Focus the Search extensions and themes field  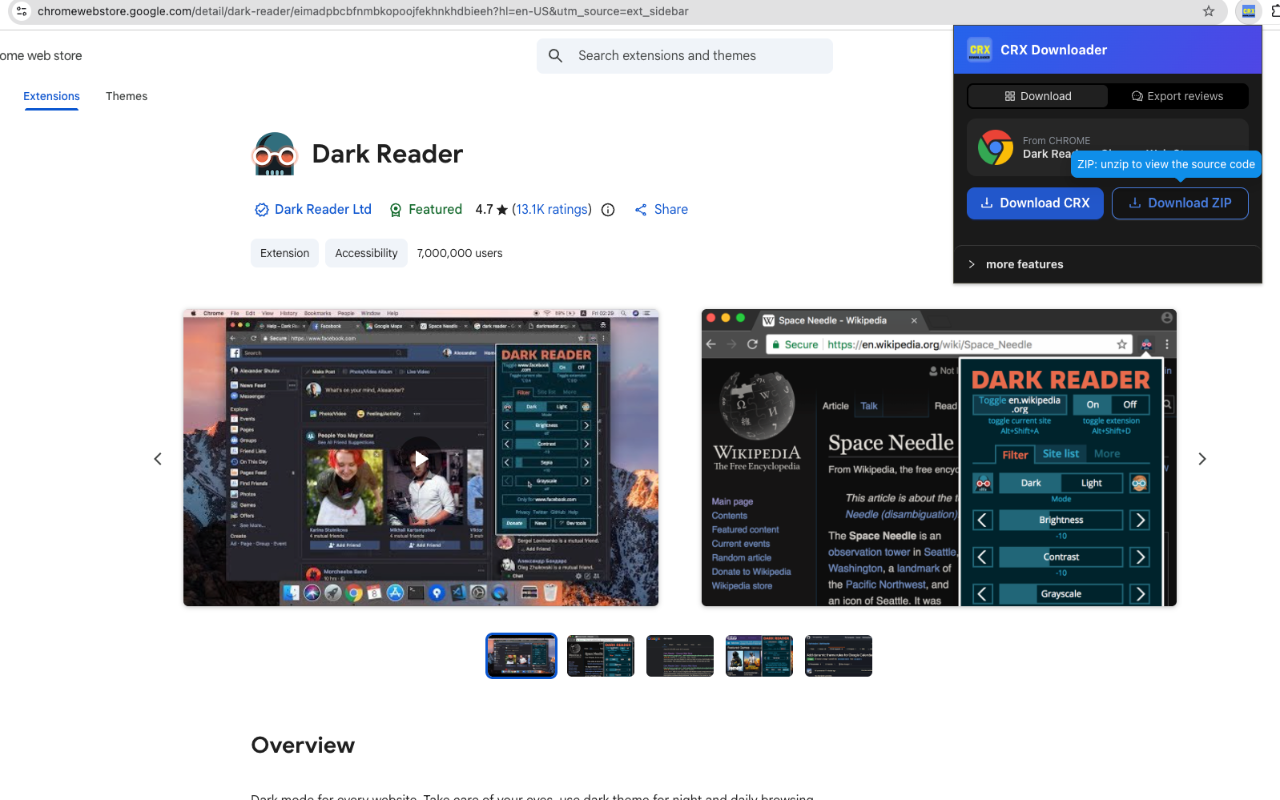click(x=685, y=56)
